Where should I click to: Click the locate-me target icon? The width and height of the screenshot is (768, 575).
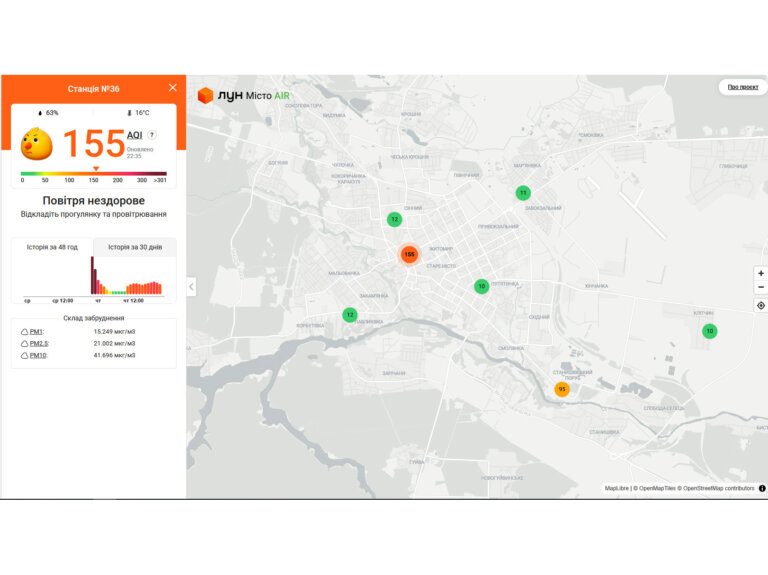[761, 305]
